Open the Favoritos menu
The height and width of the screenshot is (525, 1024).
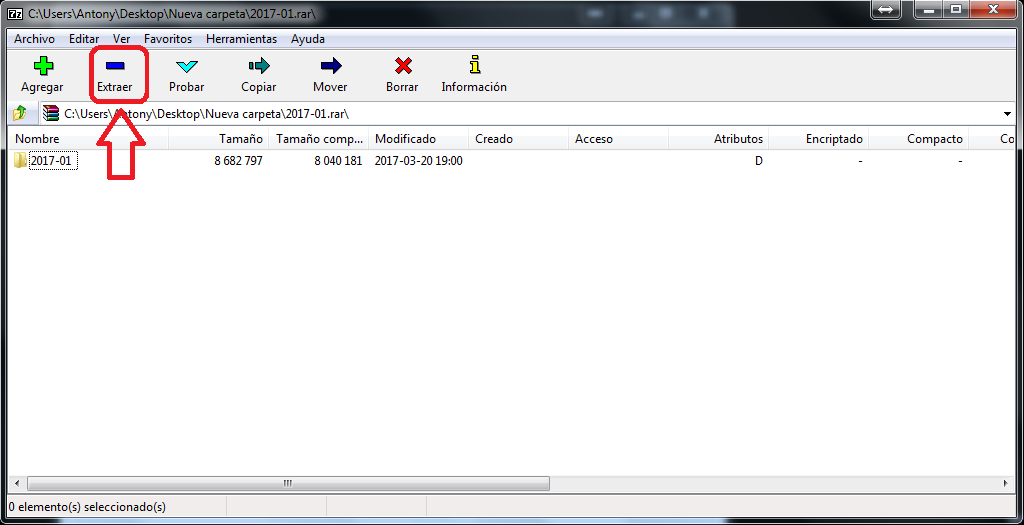pyautogui.click(x=168, y=39)
